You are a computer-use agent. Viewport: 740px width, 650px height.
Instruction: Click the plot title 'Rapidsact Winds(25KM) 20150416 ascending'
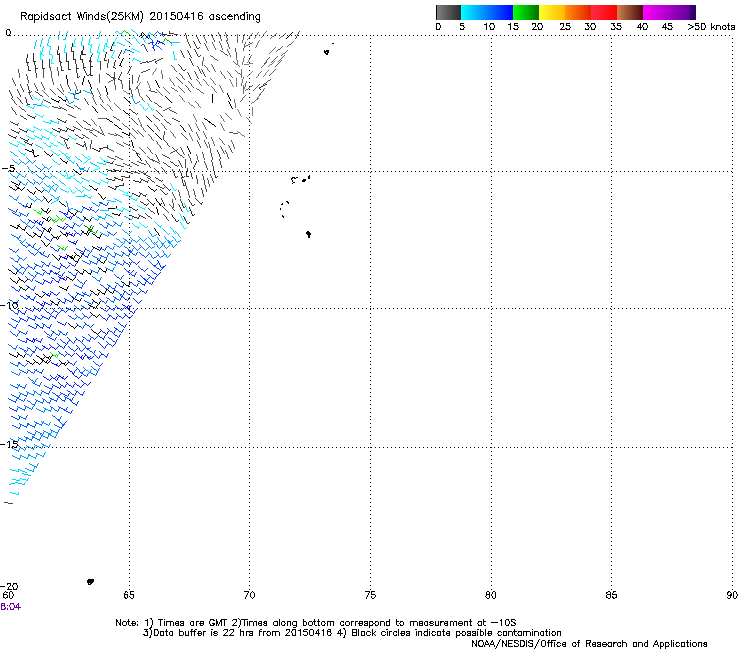(140, 17)
